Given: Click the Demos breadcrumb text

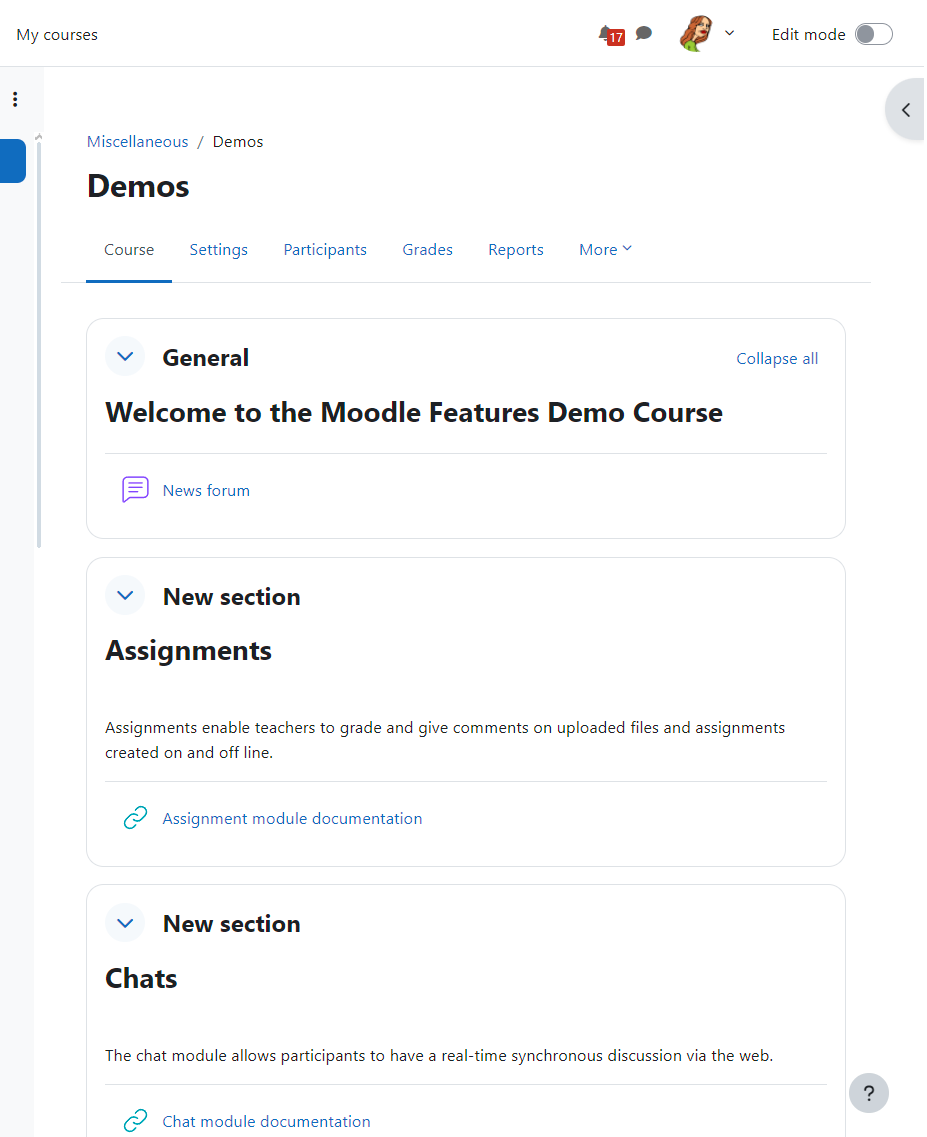Looking at the screenshot, I should (238, 141).
